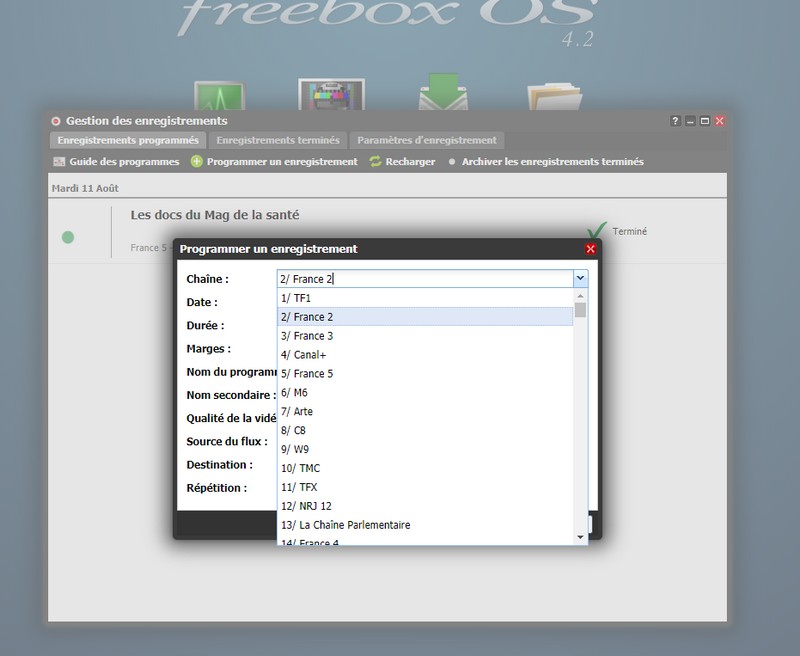Click channel list scrollbar up arrow
Image resolution: width=800 pixels, height=656 pixels.
coord(580,295)
